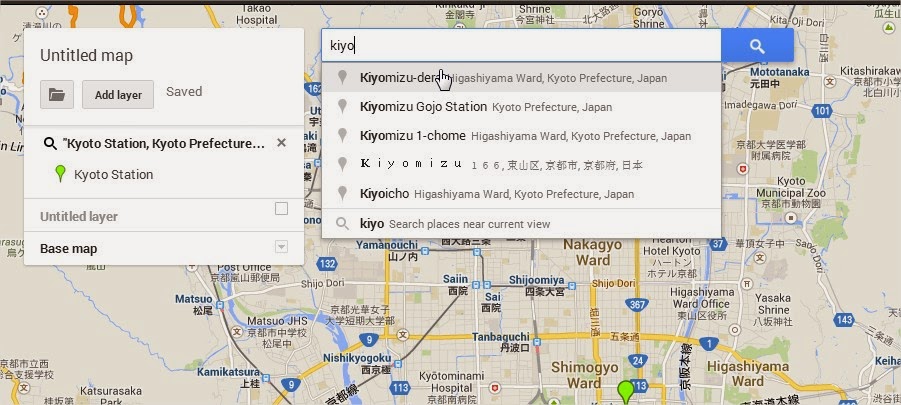Click the Nakagyo Ward label on map
The image size is (901, 405).
coord(592,252)
